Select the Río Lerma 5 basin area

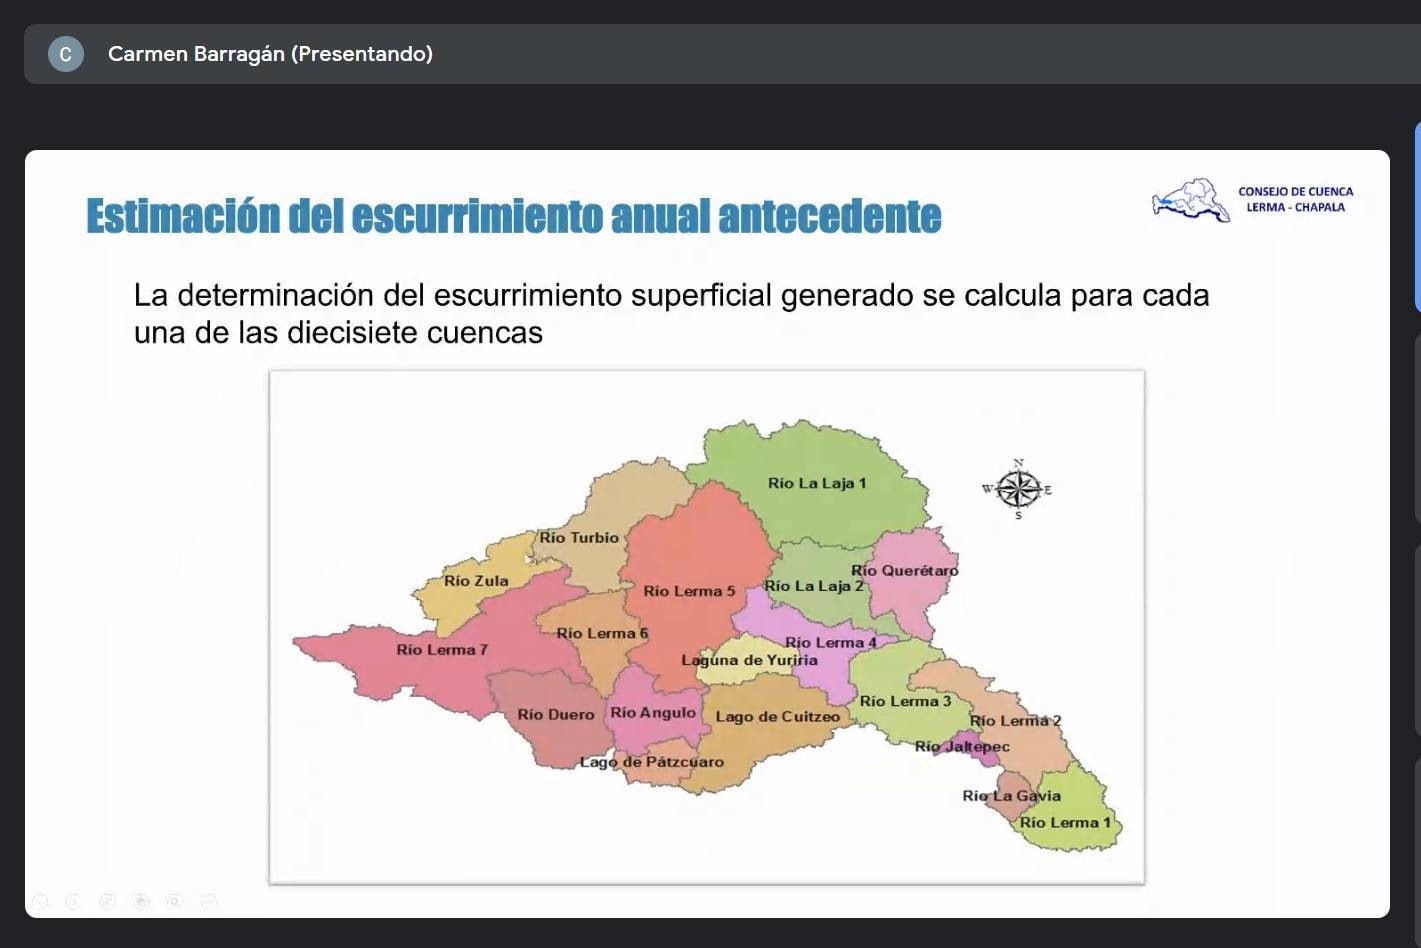(x=689, y=591)
